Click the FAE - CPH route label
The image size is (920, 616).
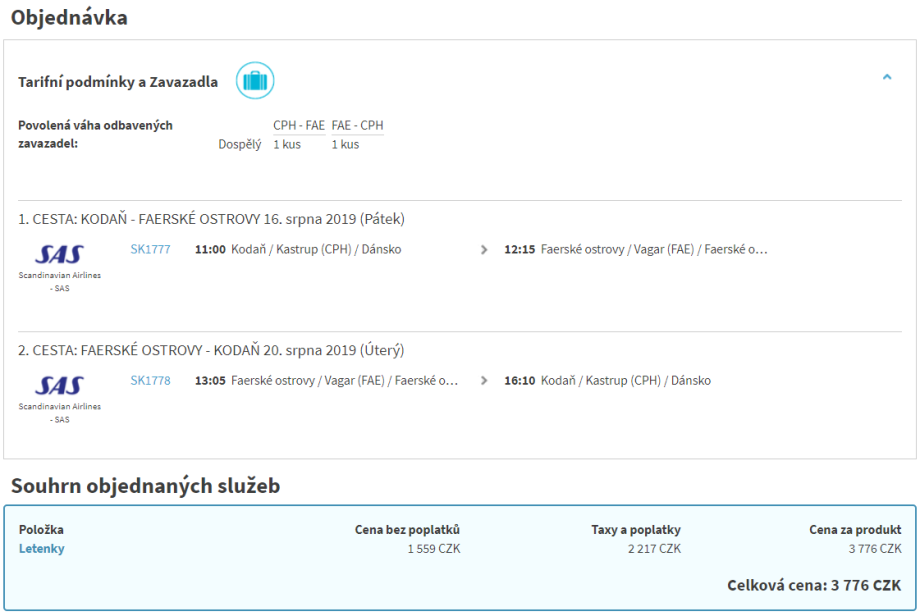[357, 126]
